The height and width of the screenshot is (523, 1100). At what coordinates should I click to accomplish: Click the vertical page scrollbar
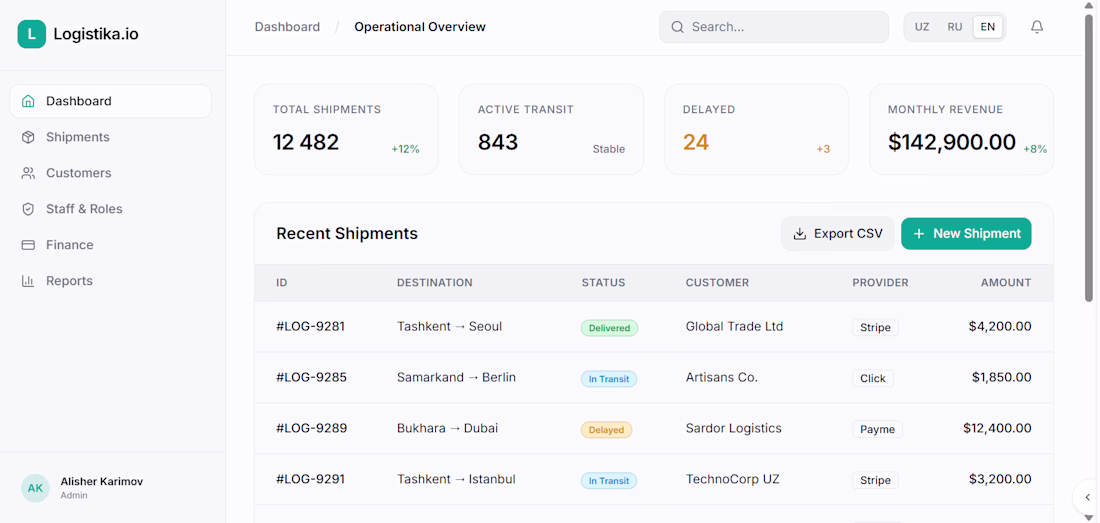(x=1089, y=158)
